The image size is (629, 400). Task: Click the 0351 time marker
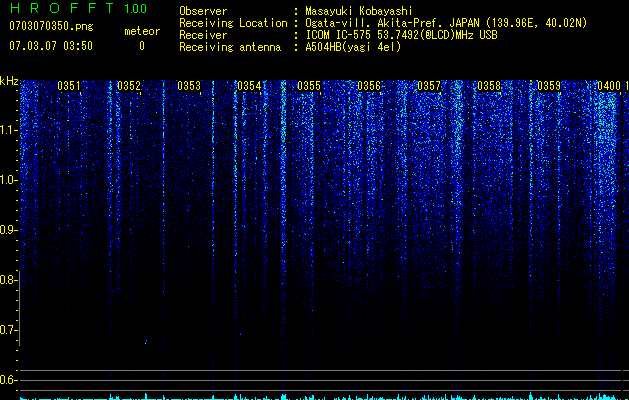pos(69,86)
